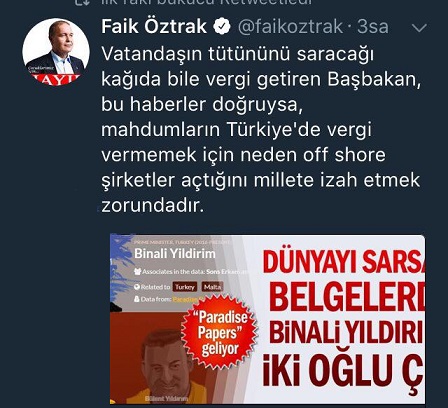Viewport: 448px width, 408px height.
Task: Click the Binali Yildirim name heading
Action: (x=175, y=254)
